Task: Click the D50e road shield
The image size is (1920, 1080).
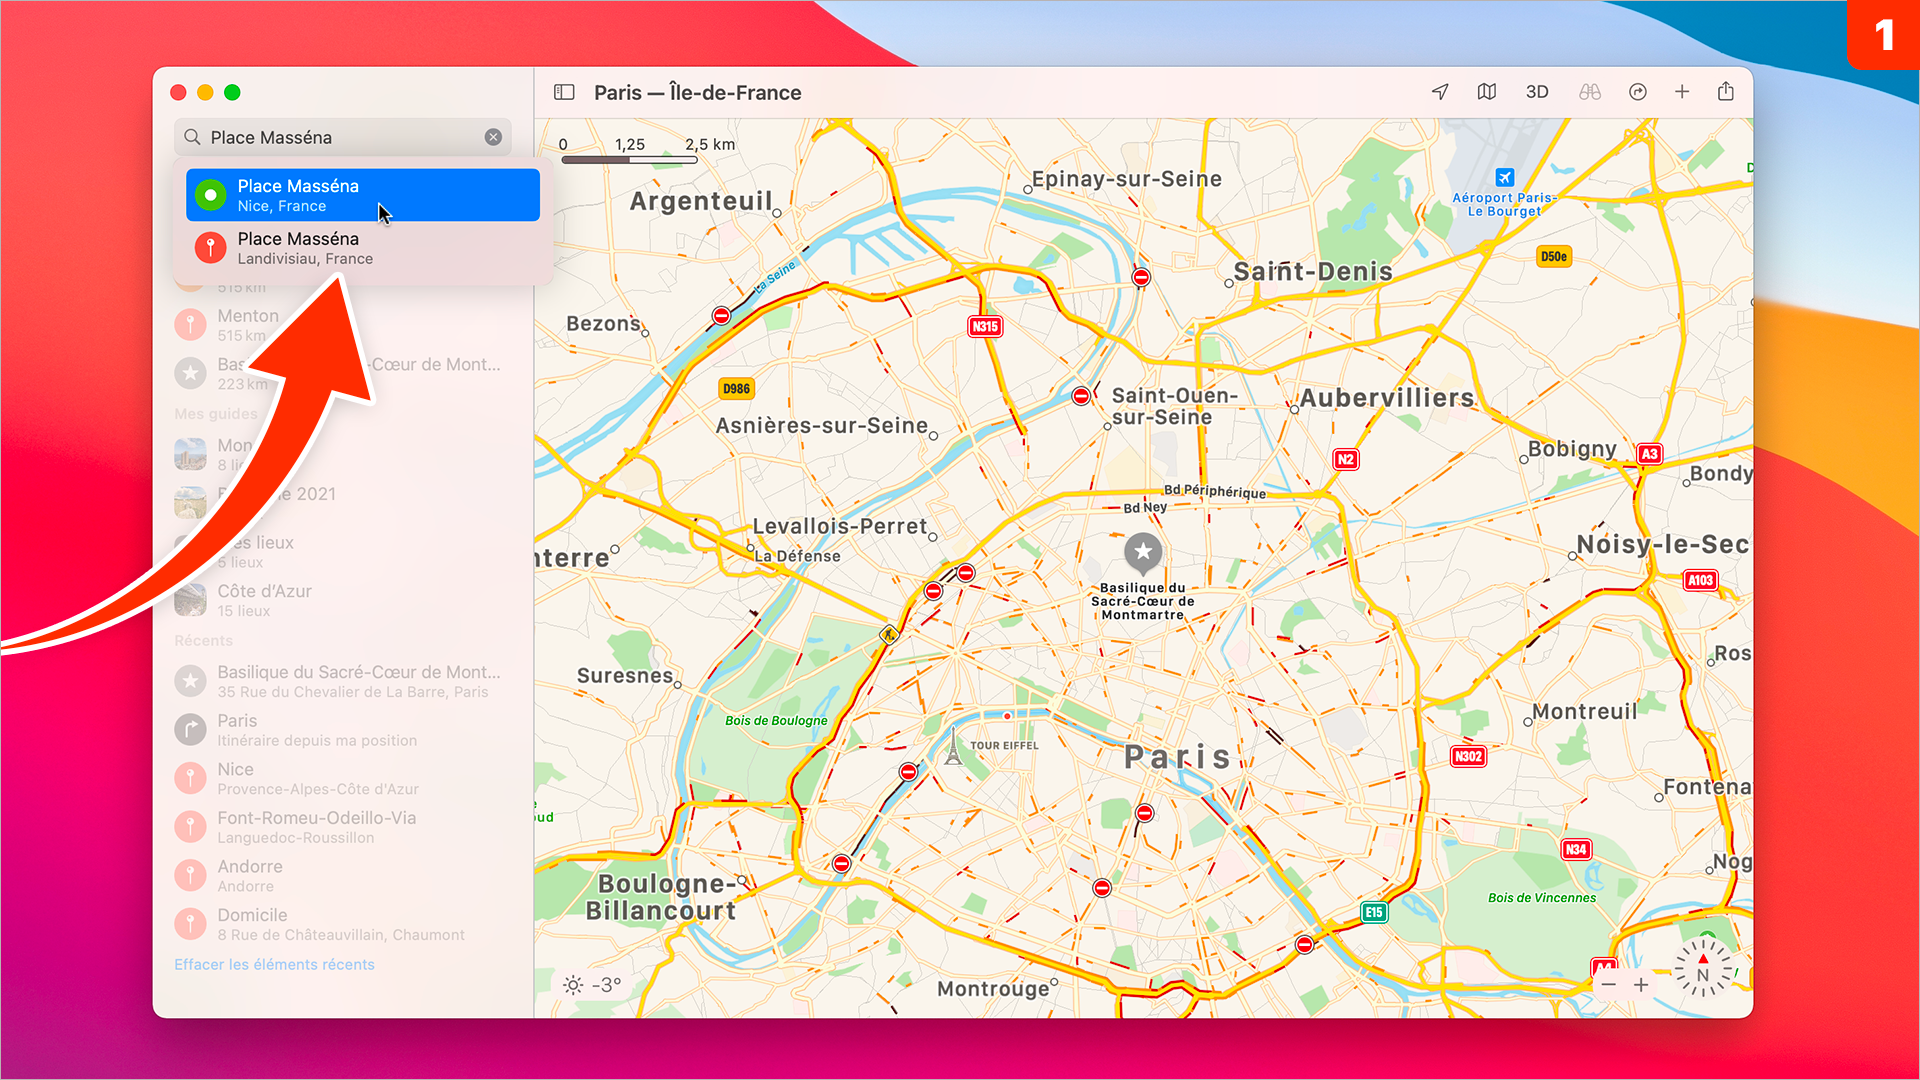Action: (x=1554, y=257)
